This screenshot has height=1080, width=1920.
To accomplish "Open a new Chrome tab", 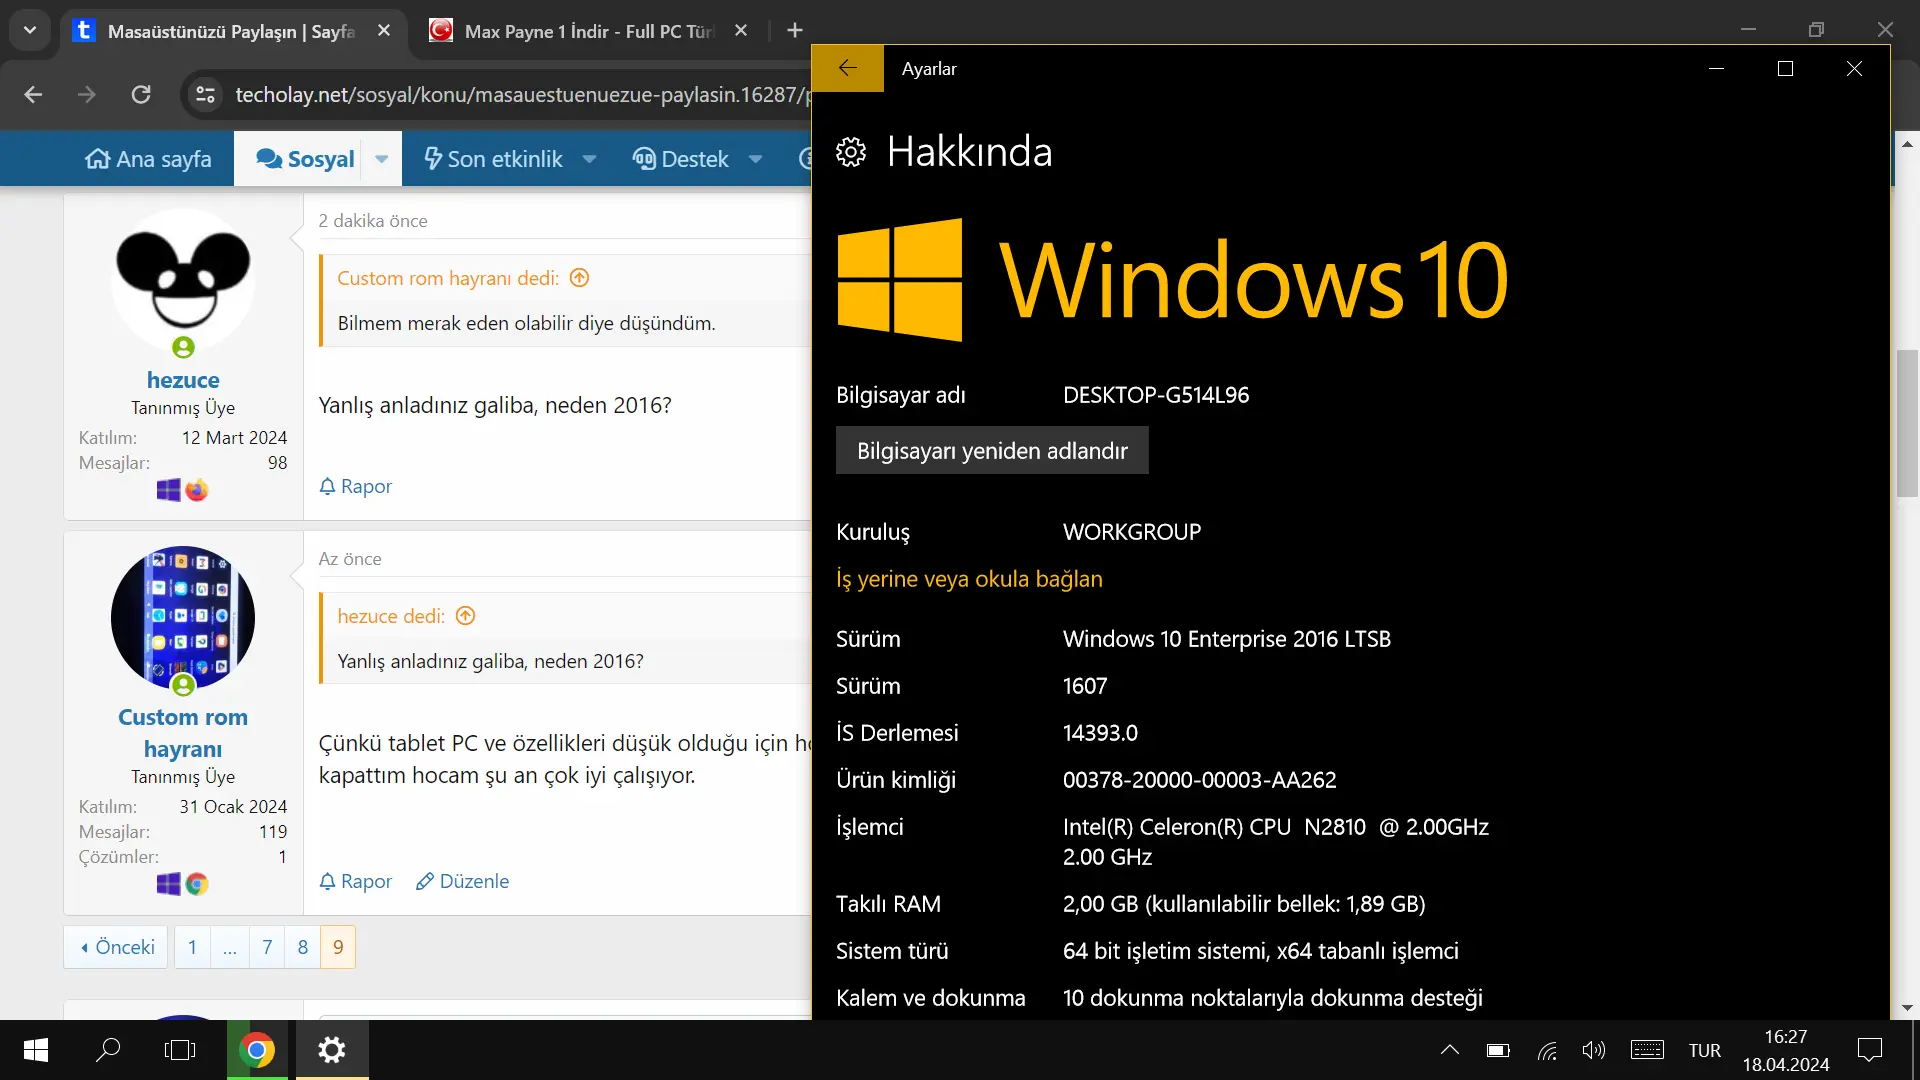I will (x=795, y=31).
